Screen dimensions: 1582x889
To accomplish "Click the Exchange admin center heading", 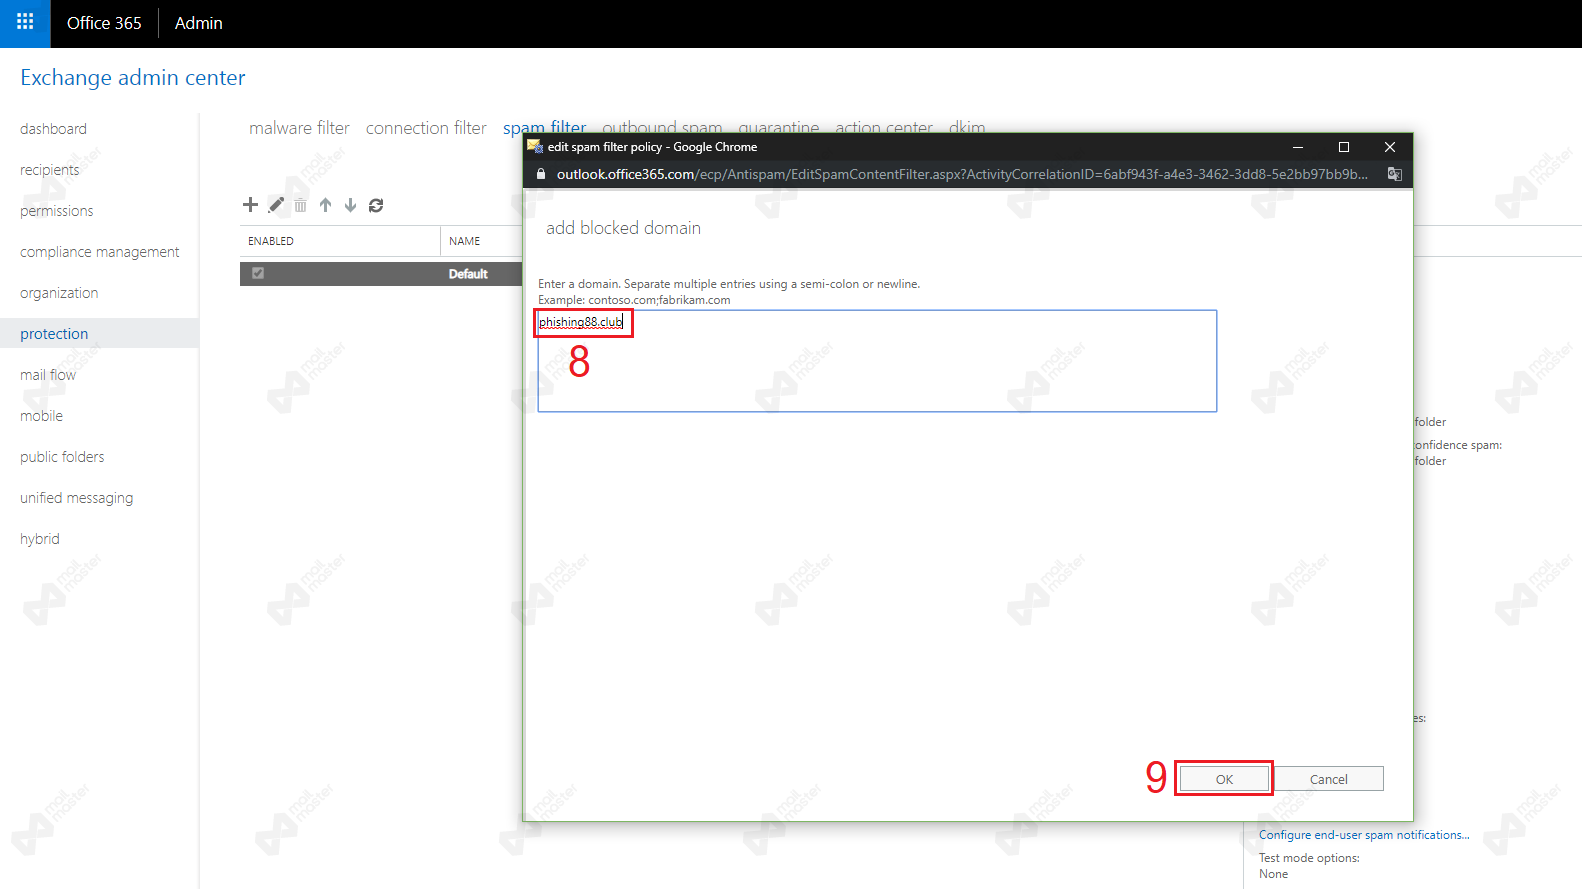I will coord(133,78).
